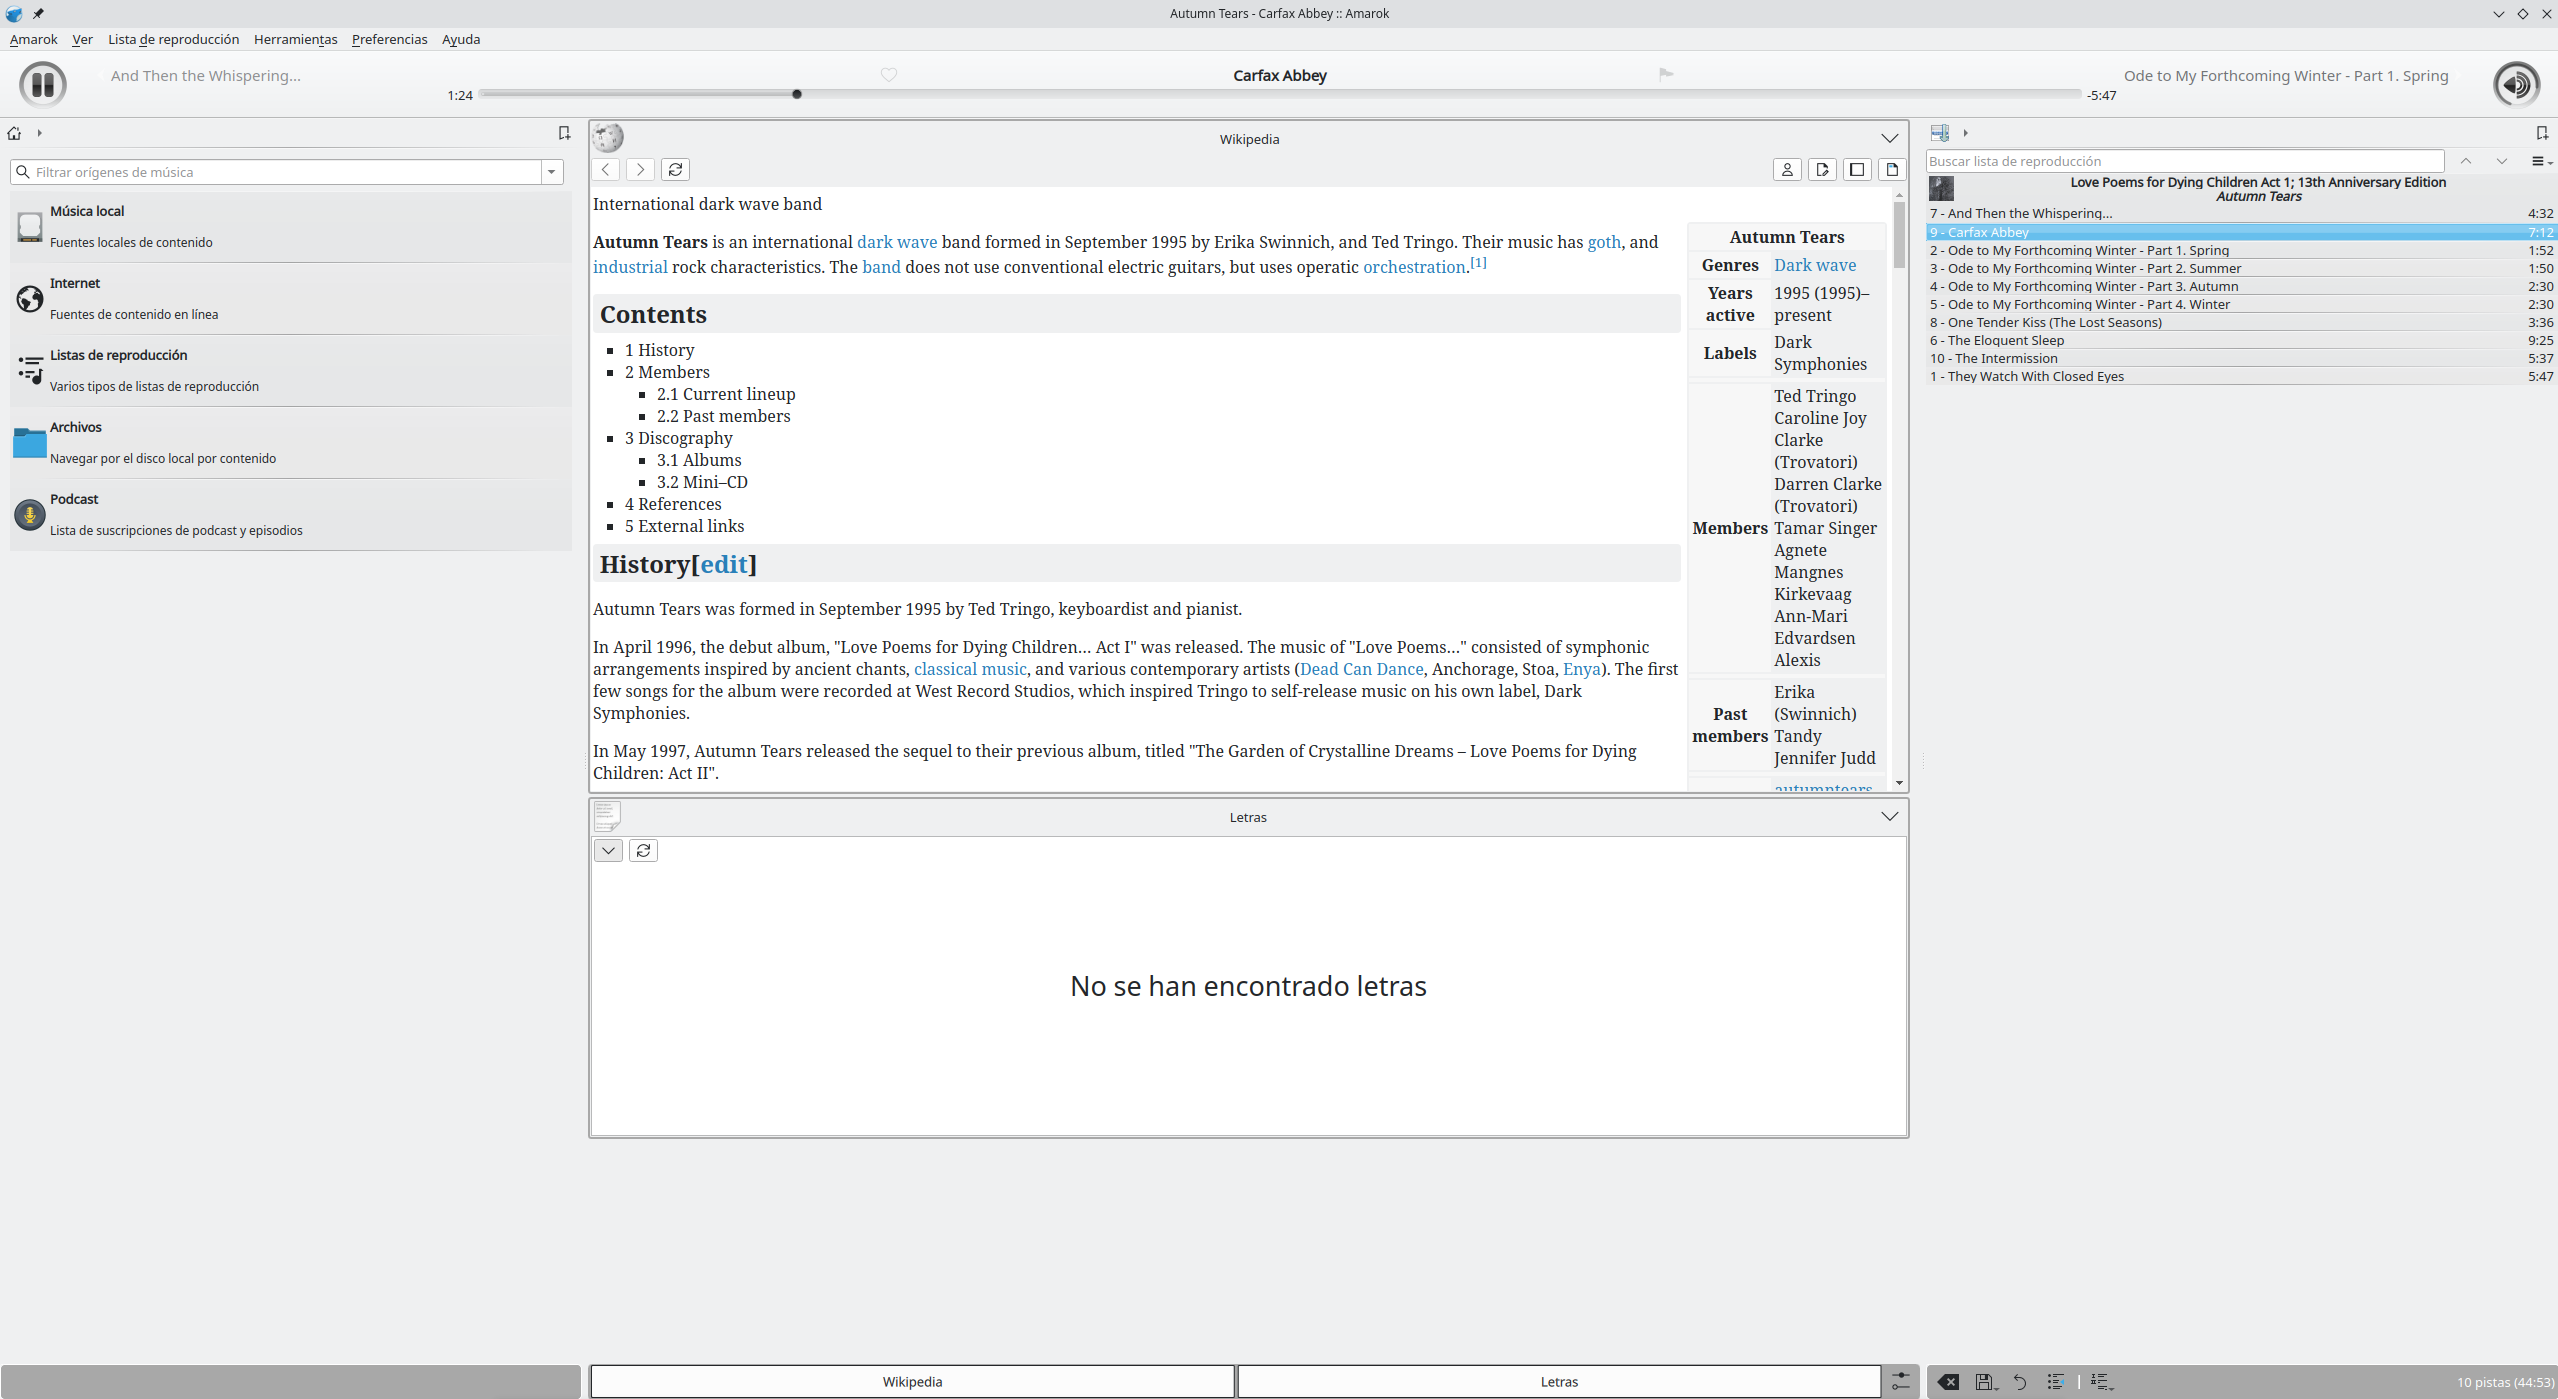Open Internet online sources
2558x1399 pixels.
290,299
